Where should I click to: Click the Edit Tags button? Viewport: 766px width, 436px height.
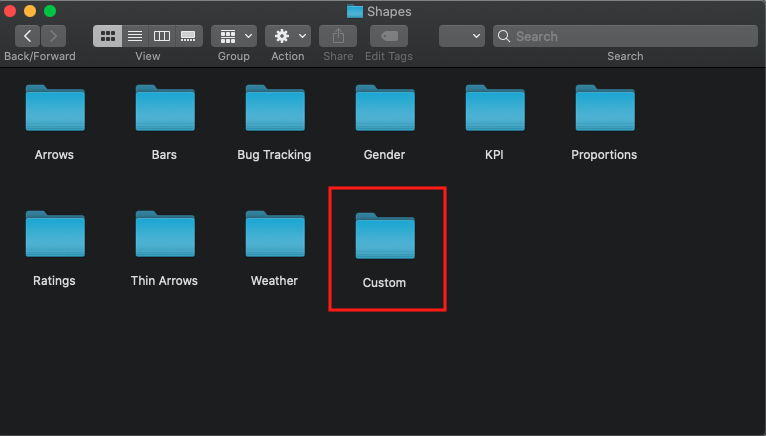pos(388,36)
